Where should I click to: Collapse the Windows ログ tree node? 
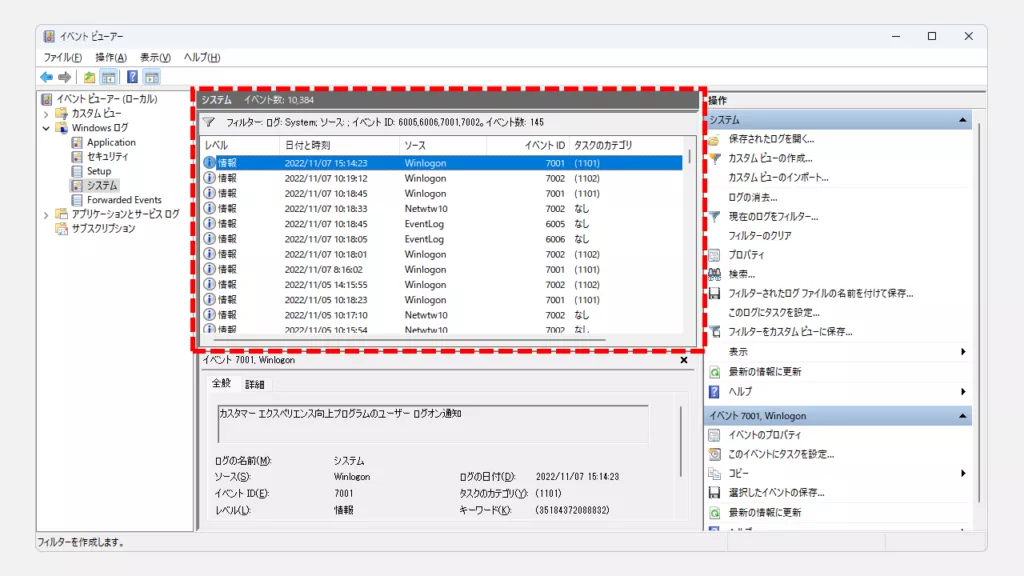(46, 128)
